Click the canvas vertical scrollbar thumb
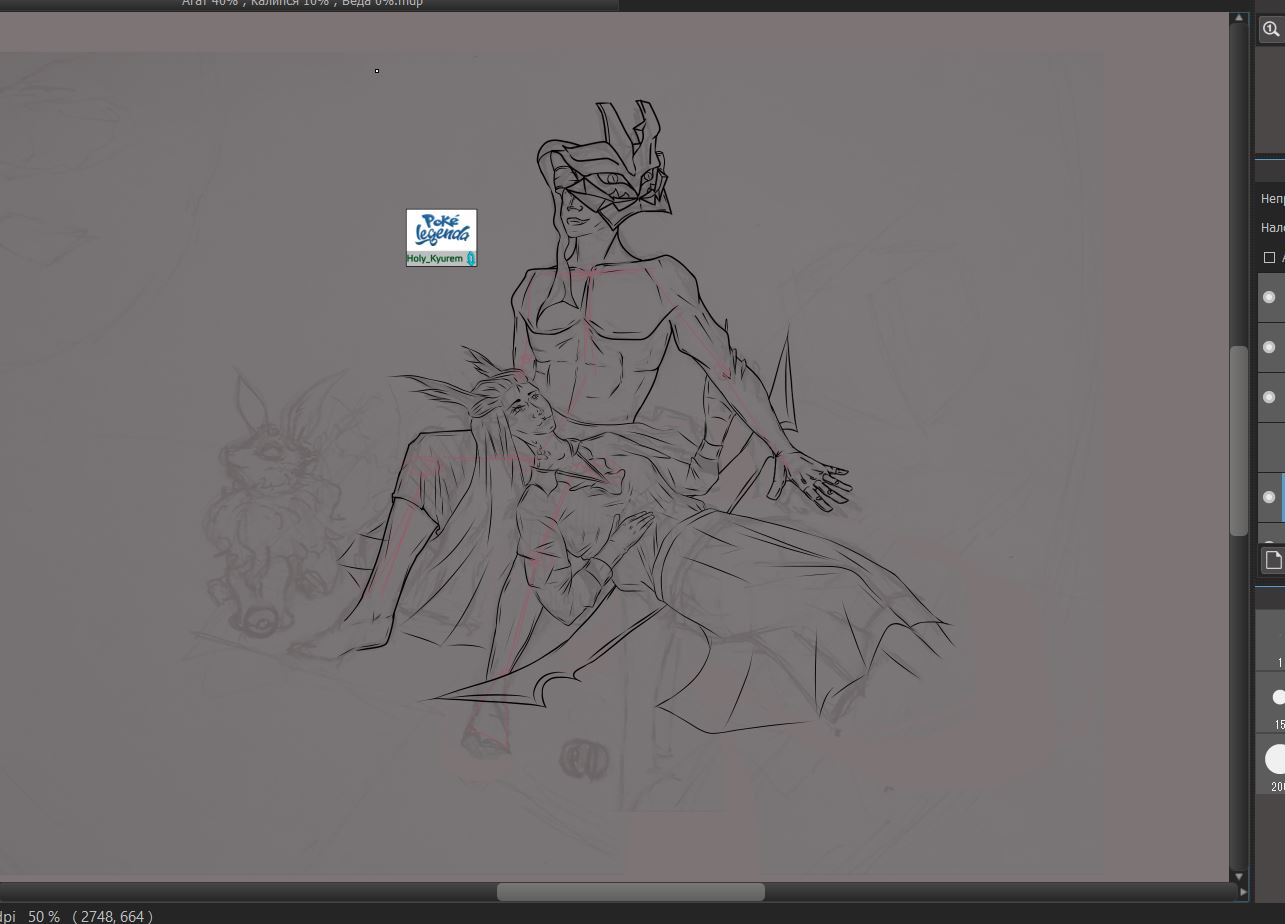Screen dimensions: 1285x924 tap(1239, 441)
